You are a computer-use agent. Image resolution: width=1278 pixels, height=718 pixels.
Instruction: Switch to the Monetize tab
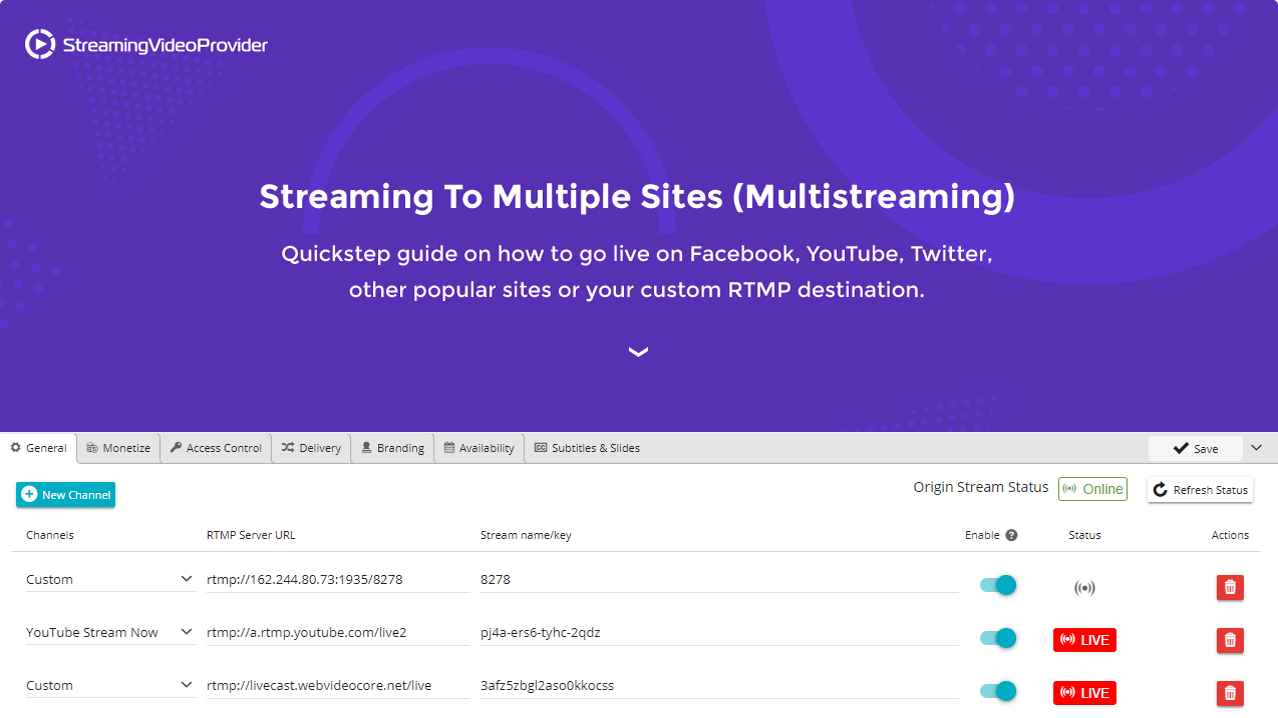pos(118,448)
